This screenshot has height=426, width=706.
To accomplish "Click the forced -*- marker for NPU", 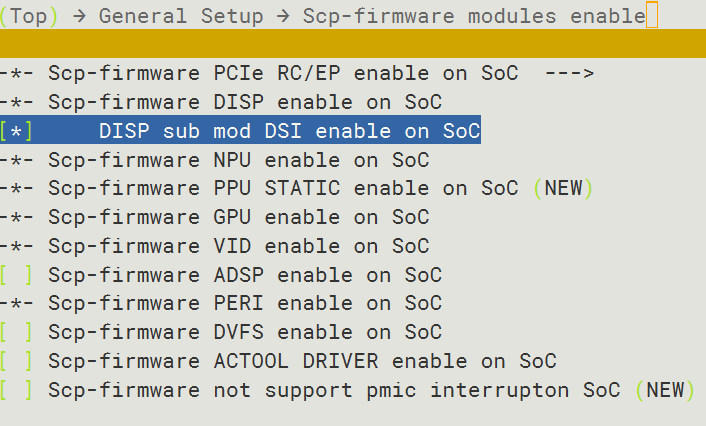I will click(16, 160).
